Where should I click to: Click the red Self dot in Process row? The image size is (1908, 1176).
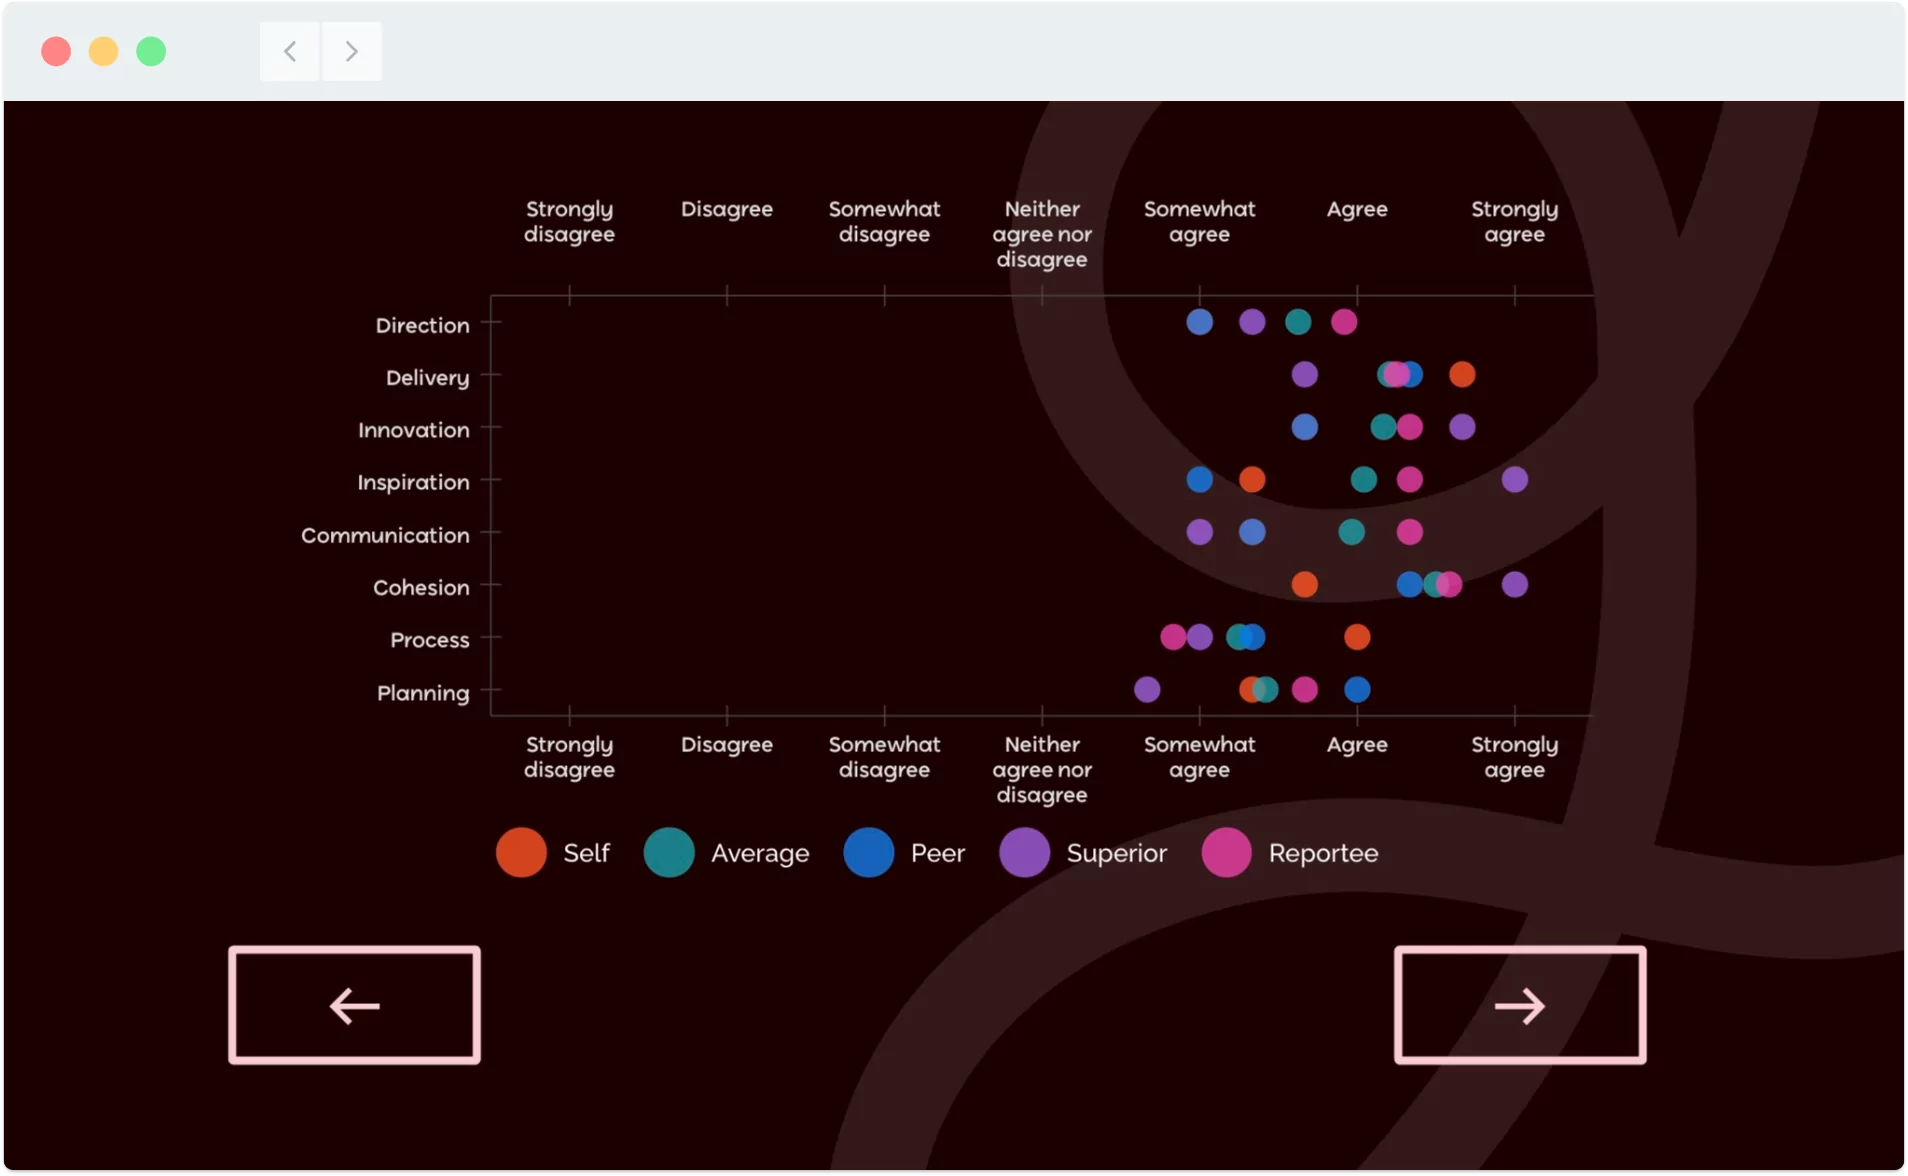[x=1357, y=637]
